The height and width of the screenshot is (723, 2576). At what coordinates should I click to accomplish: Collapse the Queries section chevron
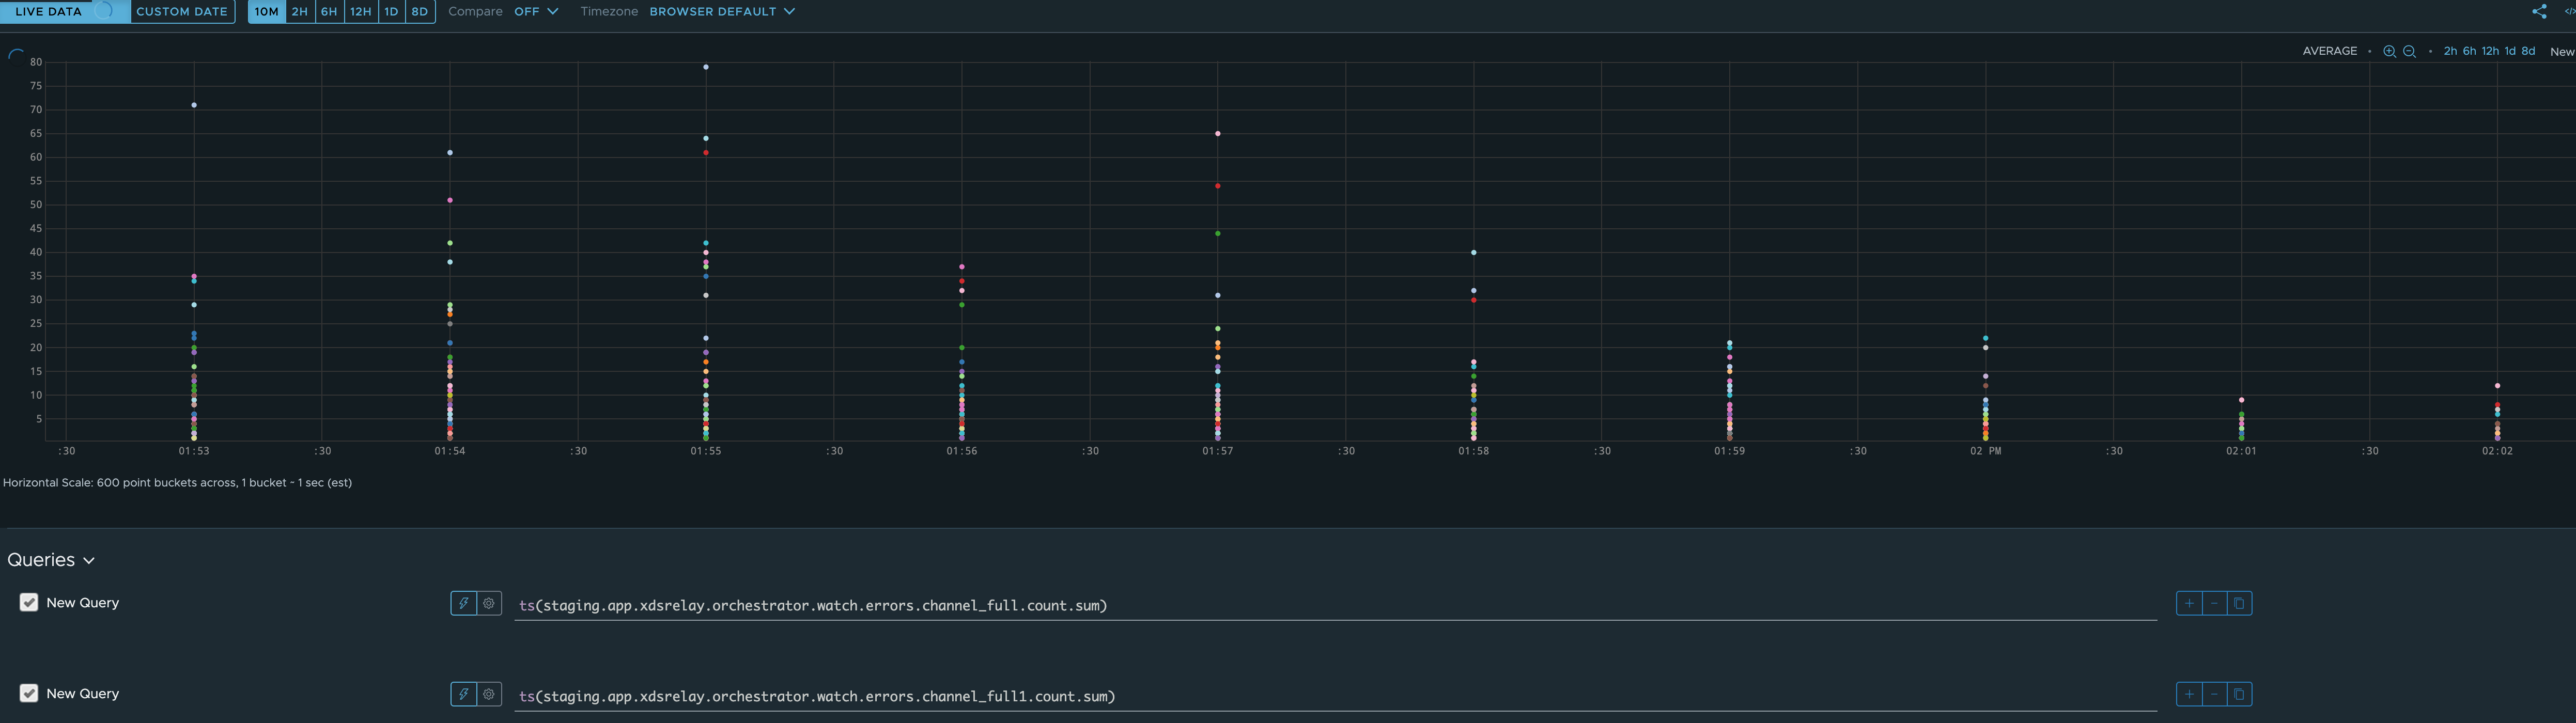(90, 560)
